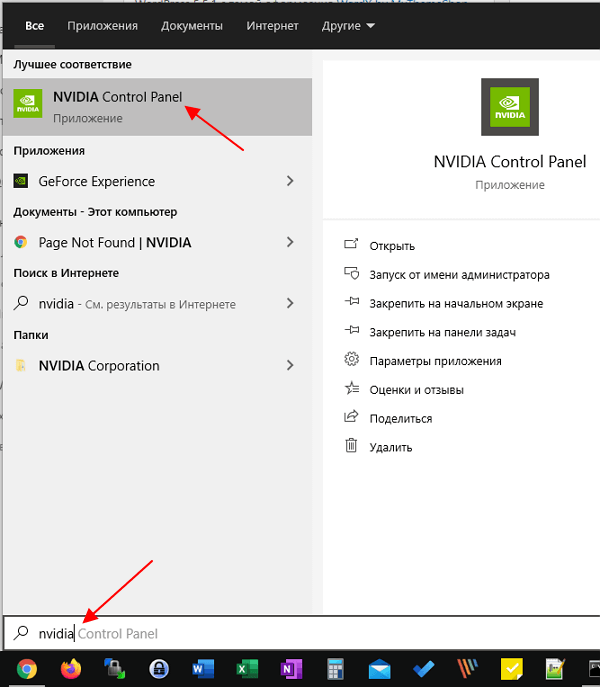Click Открыть to open the app

(392, 246)
